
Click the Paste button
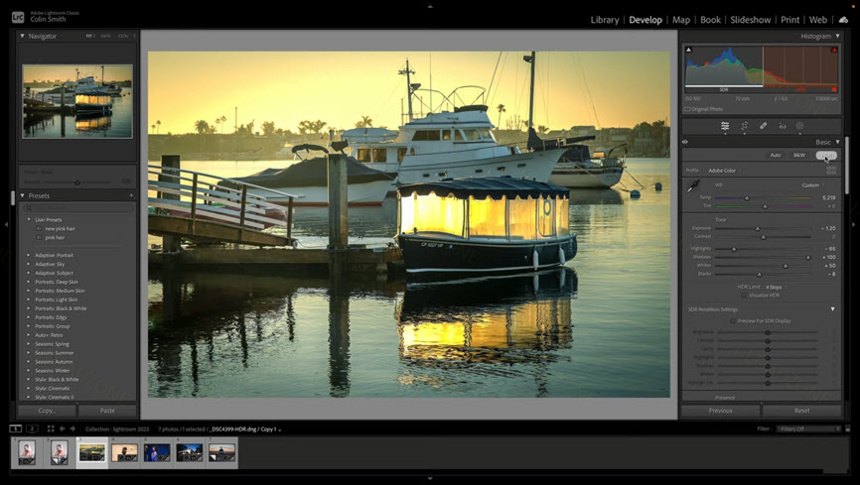[x=108, y=410]
